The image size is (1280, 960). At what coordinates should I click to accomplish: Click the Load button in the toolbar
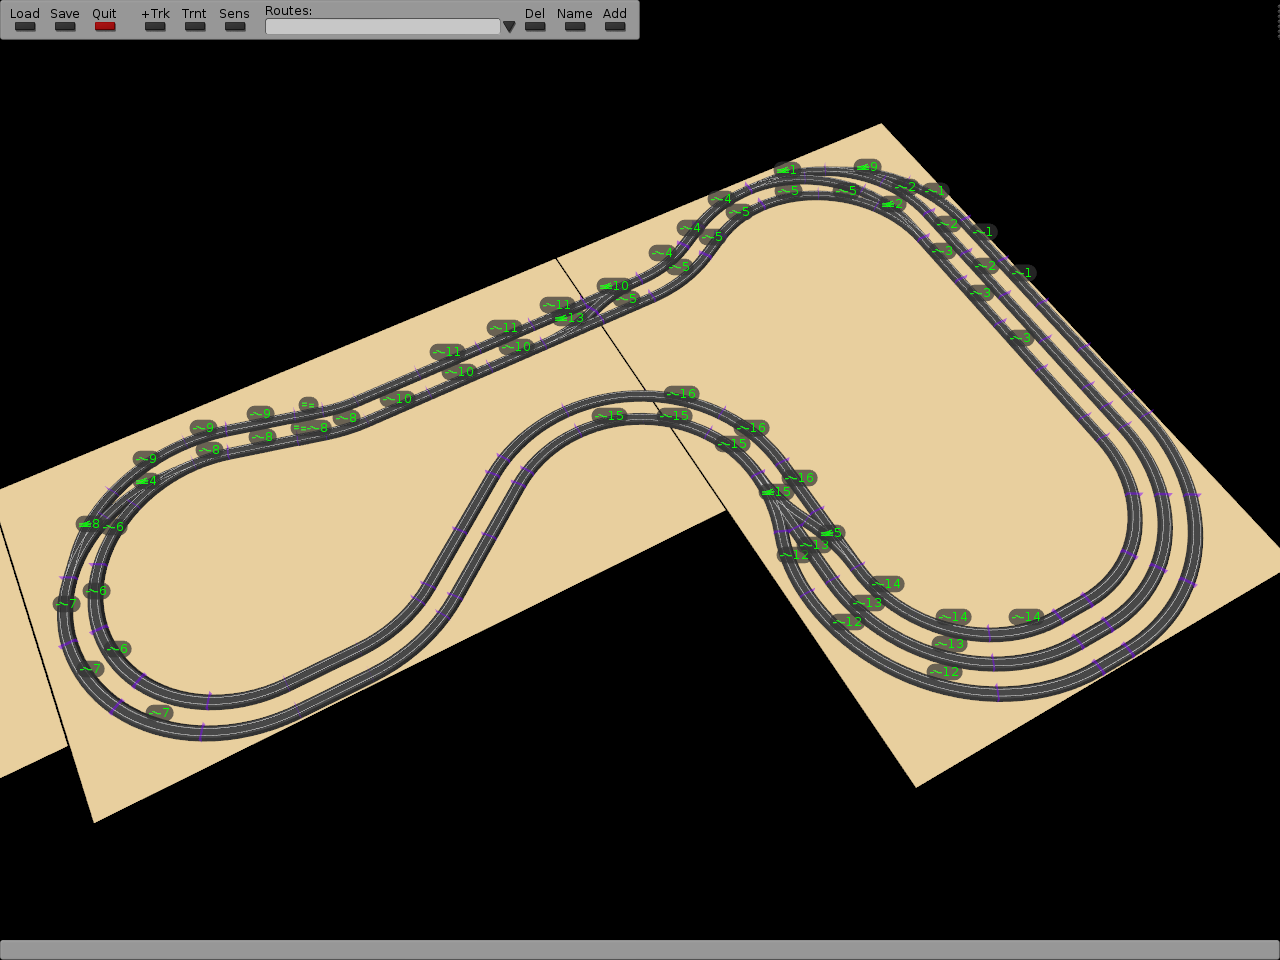click(25, 26)
